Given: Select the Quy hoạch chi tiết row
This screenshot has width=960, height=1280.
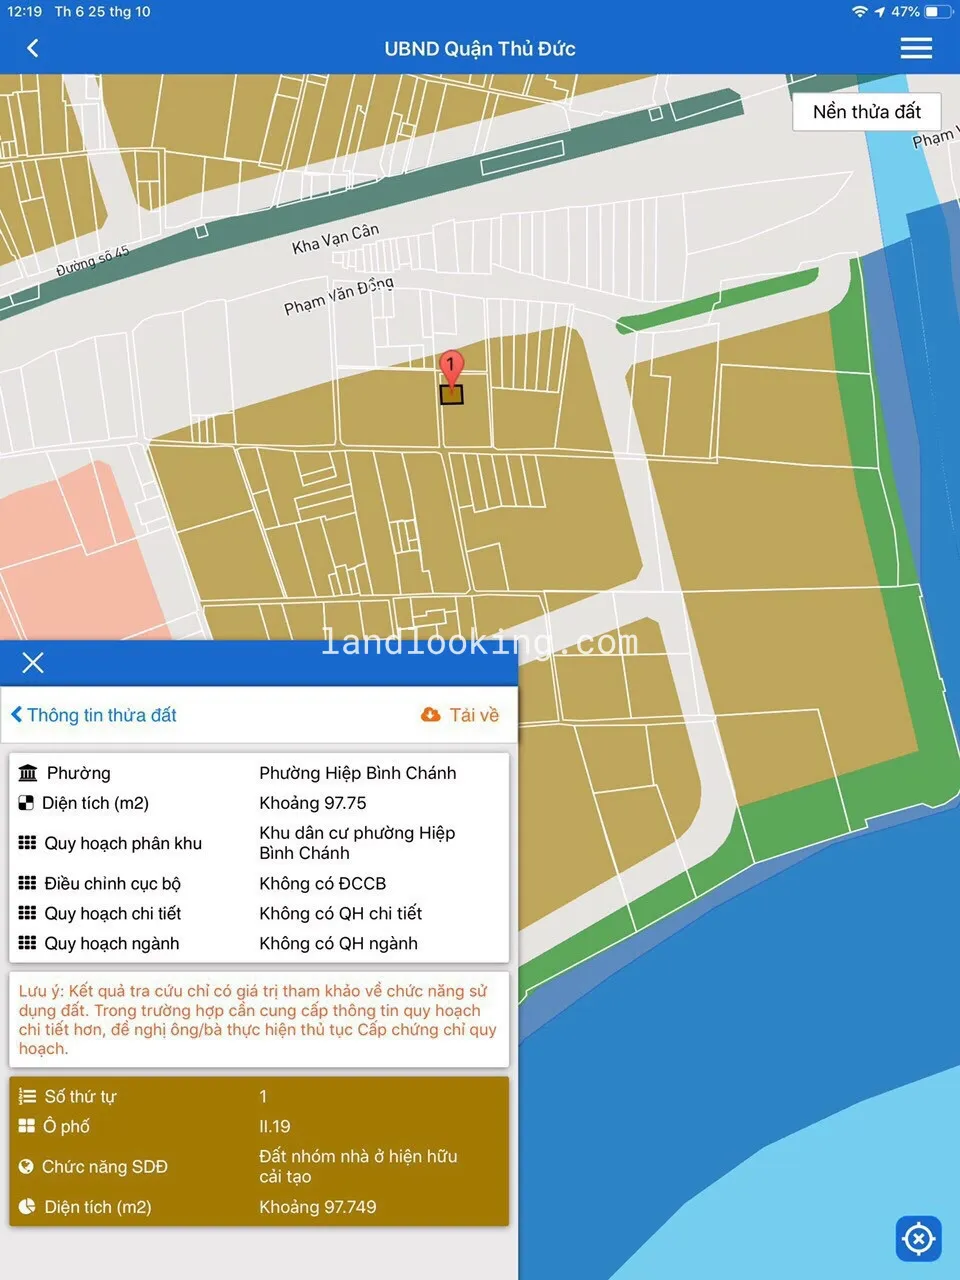Looking at the screenshot, I should tap(258, 913).
